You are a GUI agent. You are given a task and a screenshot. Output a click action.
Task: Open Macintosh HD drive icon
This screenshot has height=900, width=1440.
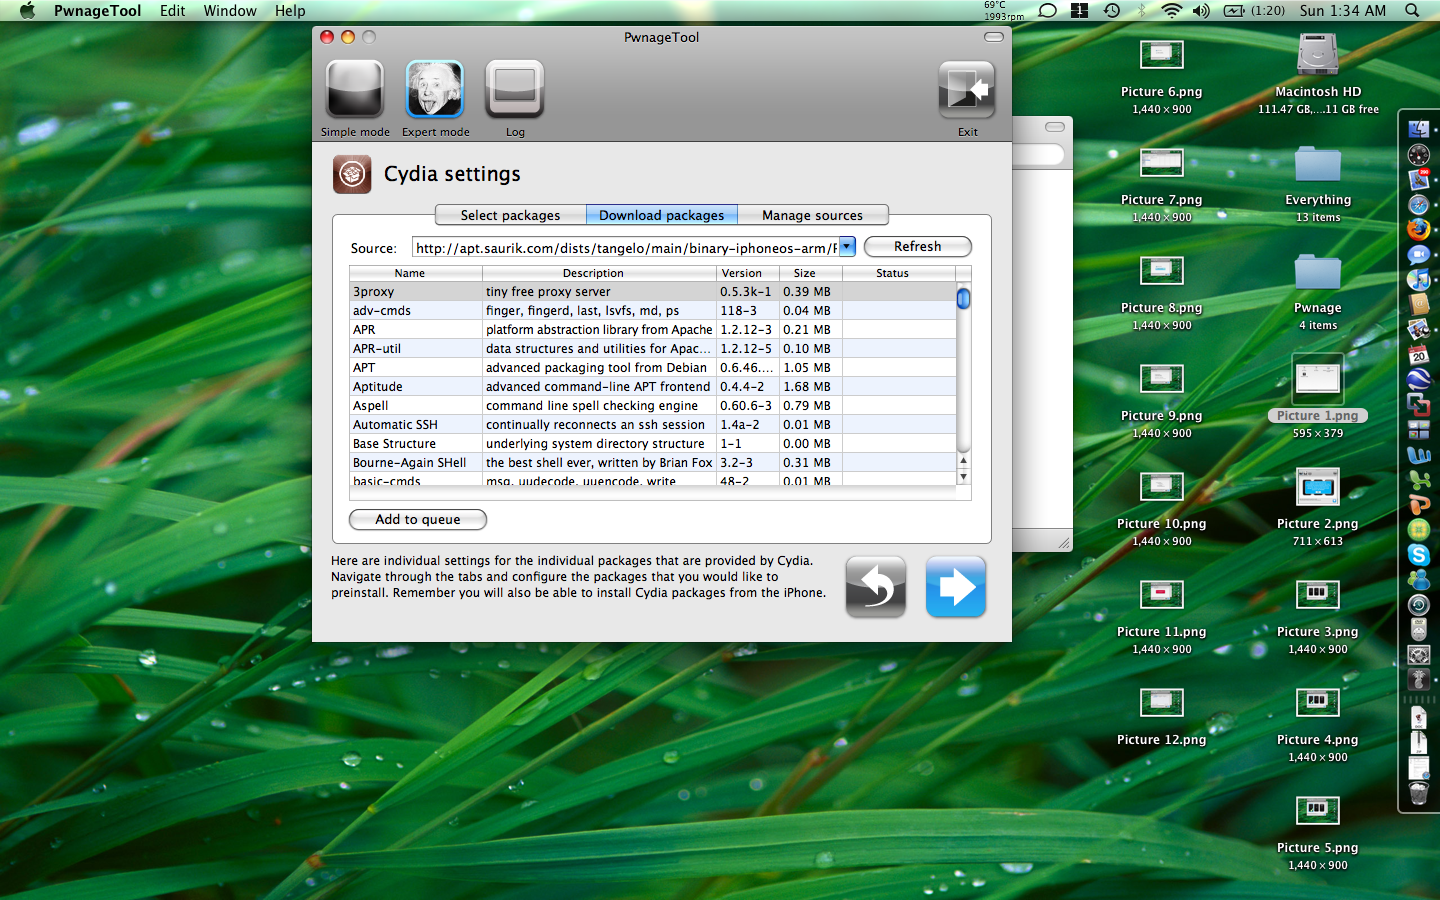click(x=1317, y=56)
